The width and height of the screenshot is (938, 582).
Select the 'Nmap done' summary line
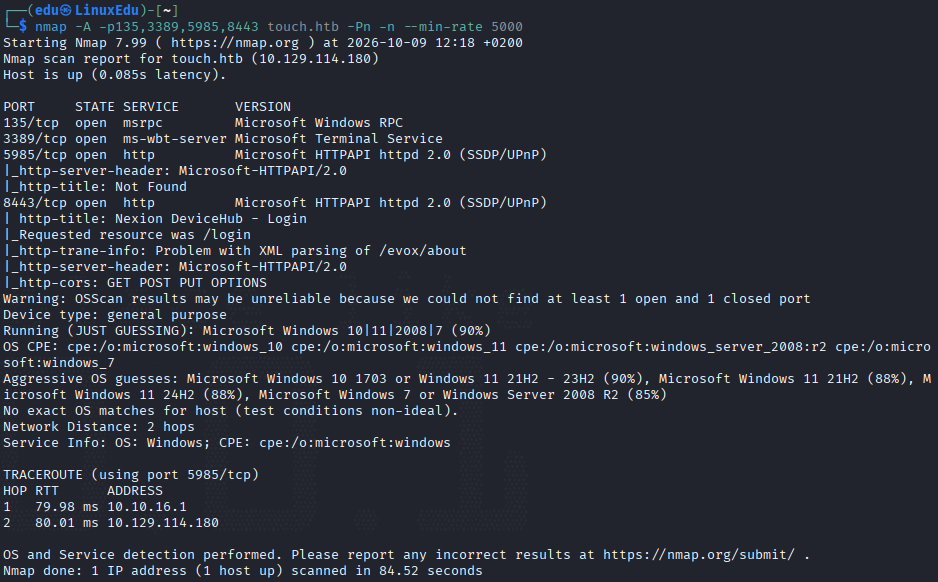click(x=242, y=571)
